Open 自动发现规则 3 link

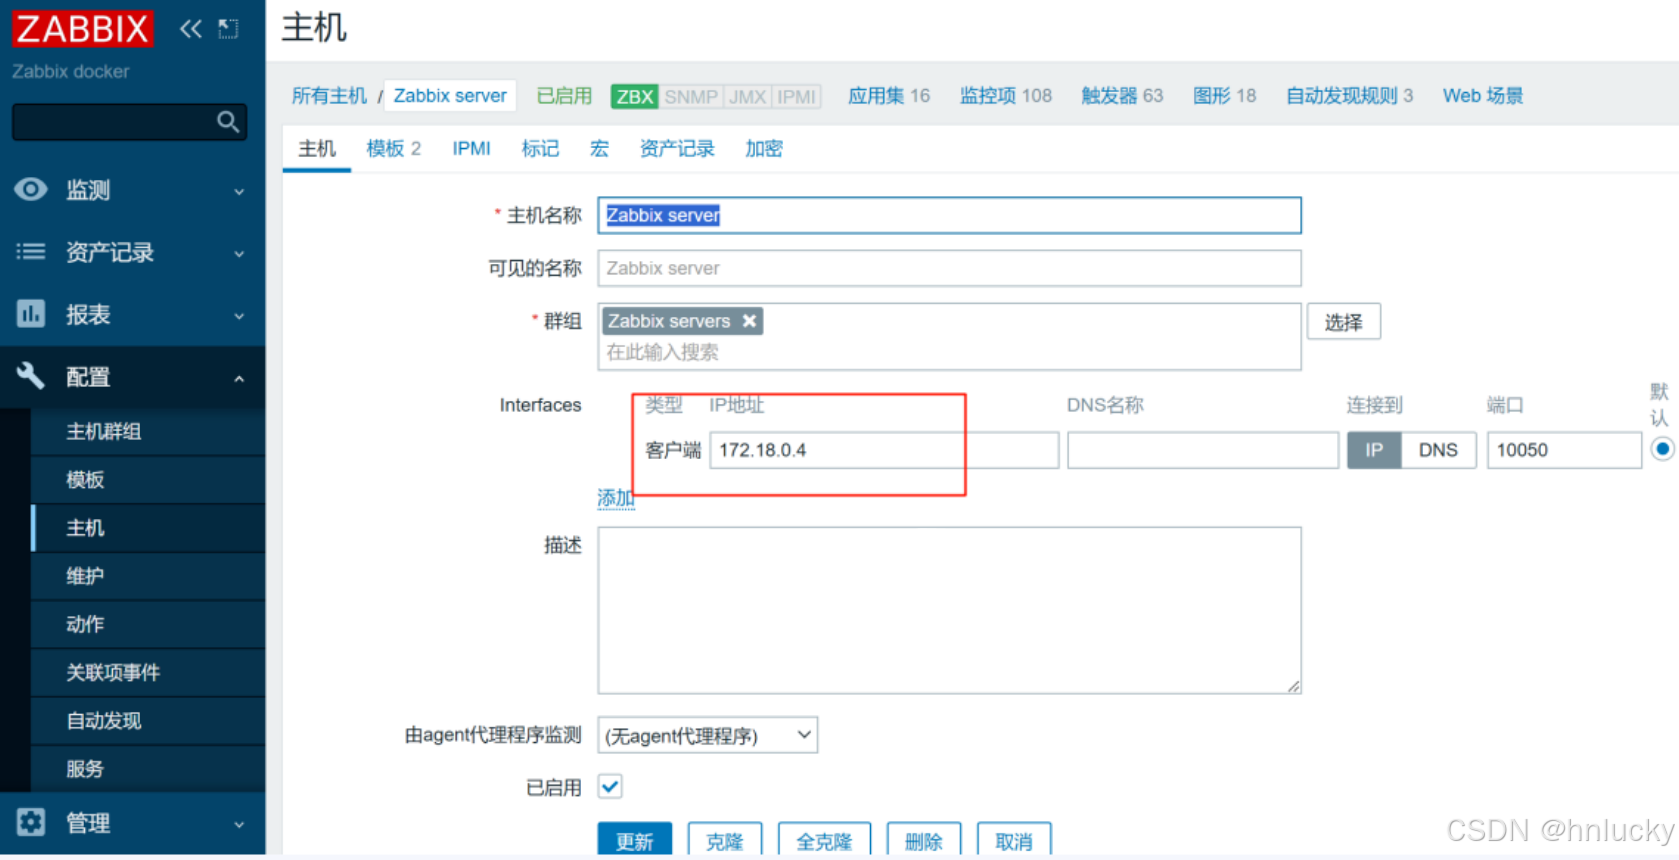click(1349, 96)
